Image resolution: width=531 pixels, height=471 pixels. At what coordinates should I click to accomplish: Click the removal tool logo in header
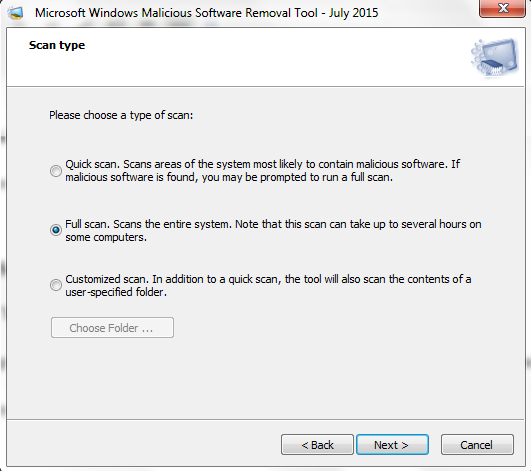494,57
